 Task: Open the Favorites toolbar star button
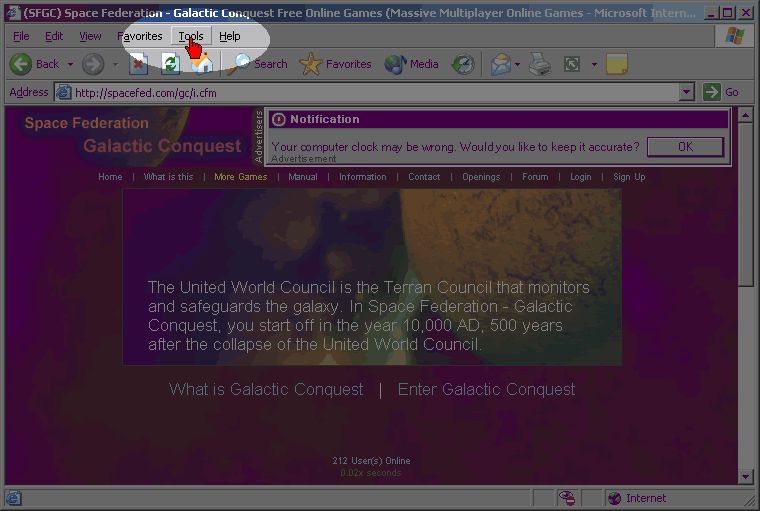[x=336, y=64]
